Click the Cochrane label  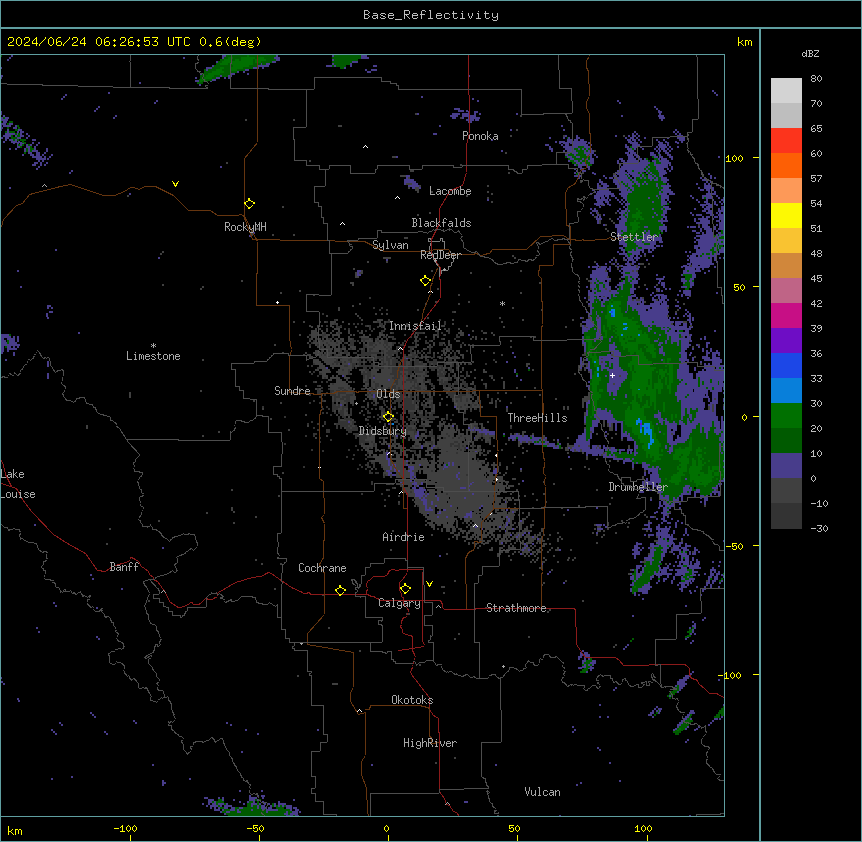(x=322, y=568)
